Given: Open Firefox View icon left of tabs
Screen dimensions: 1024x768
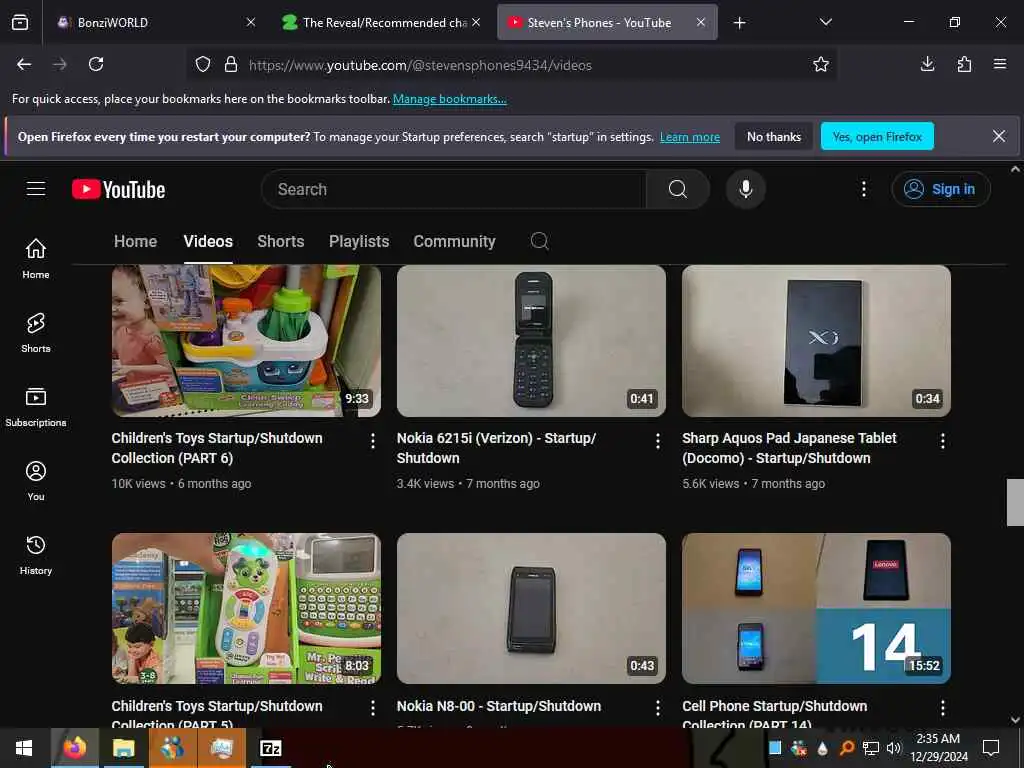Looking at the screenshot, I should click(x=20, y=22).
